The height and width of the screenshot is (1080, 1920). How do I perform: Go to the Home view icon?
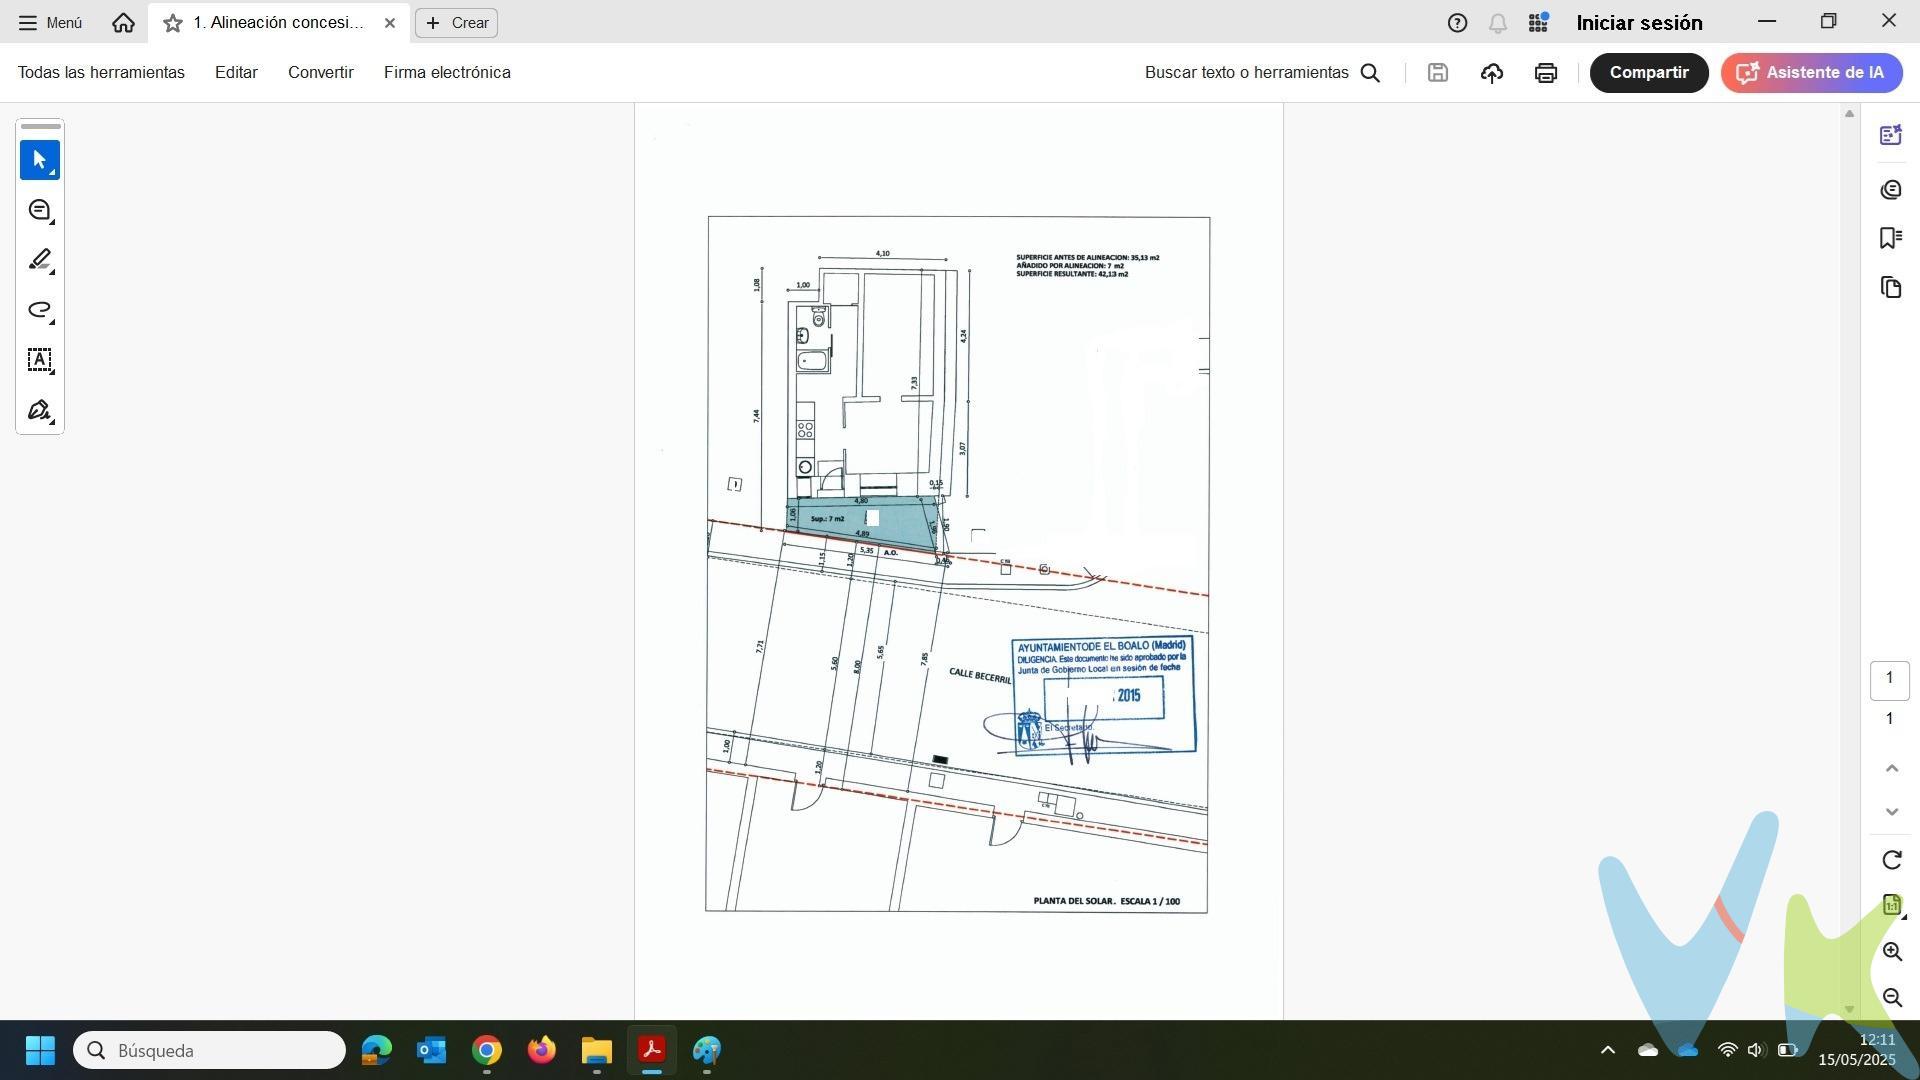123,22
